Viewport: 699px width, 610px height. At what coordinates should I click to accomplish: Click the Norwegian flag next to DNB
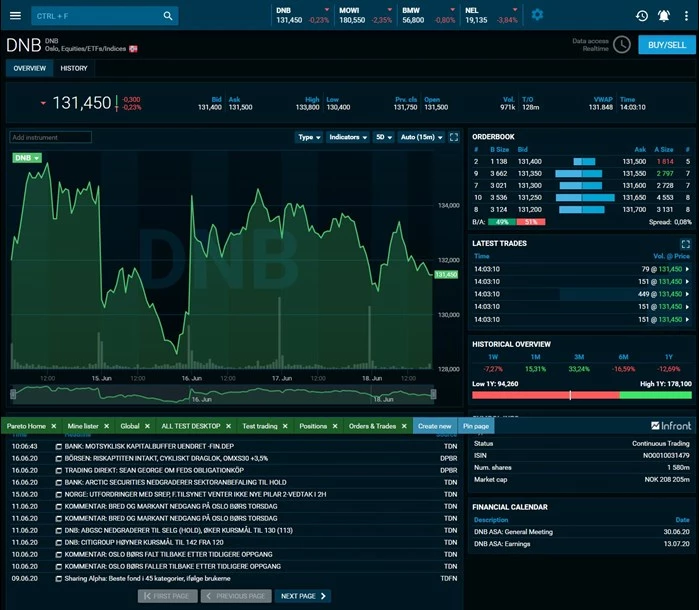click(133, 49)
